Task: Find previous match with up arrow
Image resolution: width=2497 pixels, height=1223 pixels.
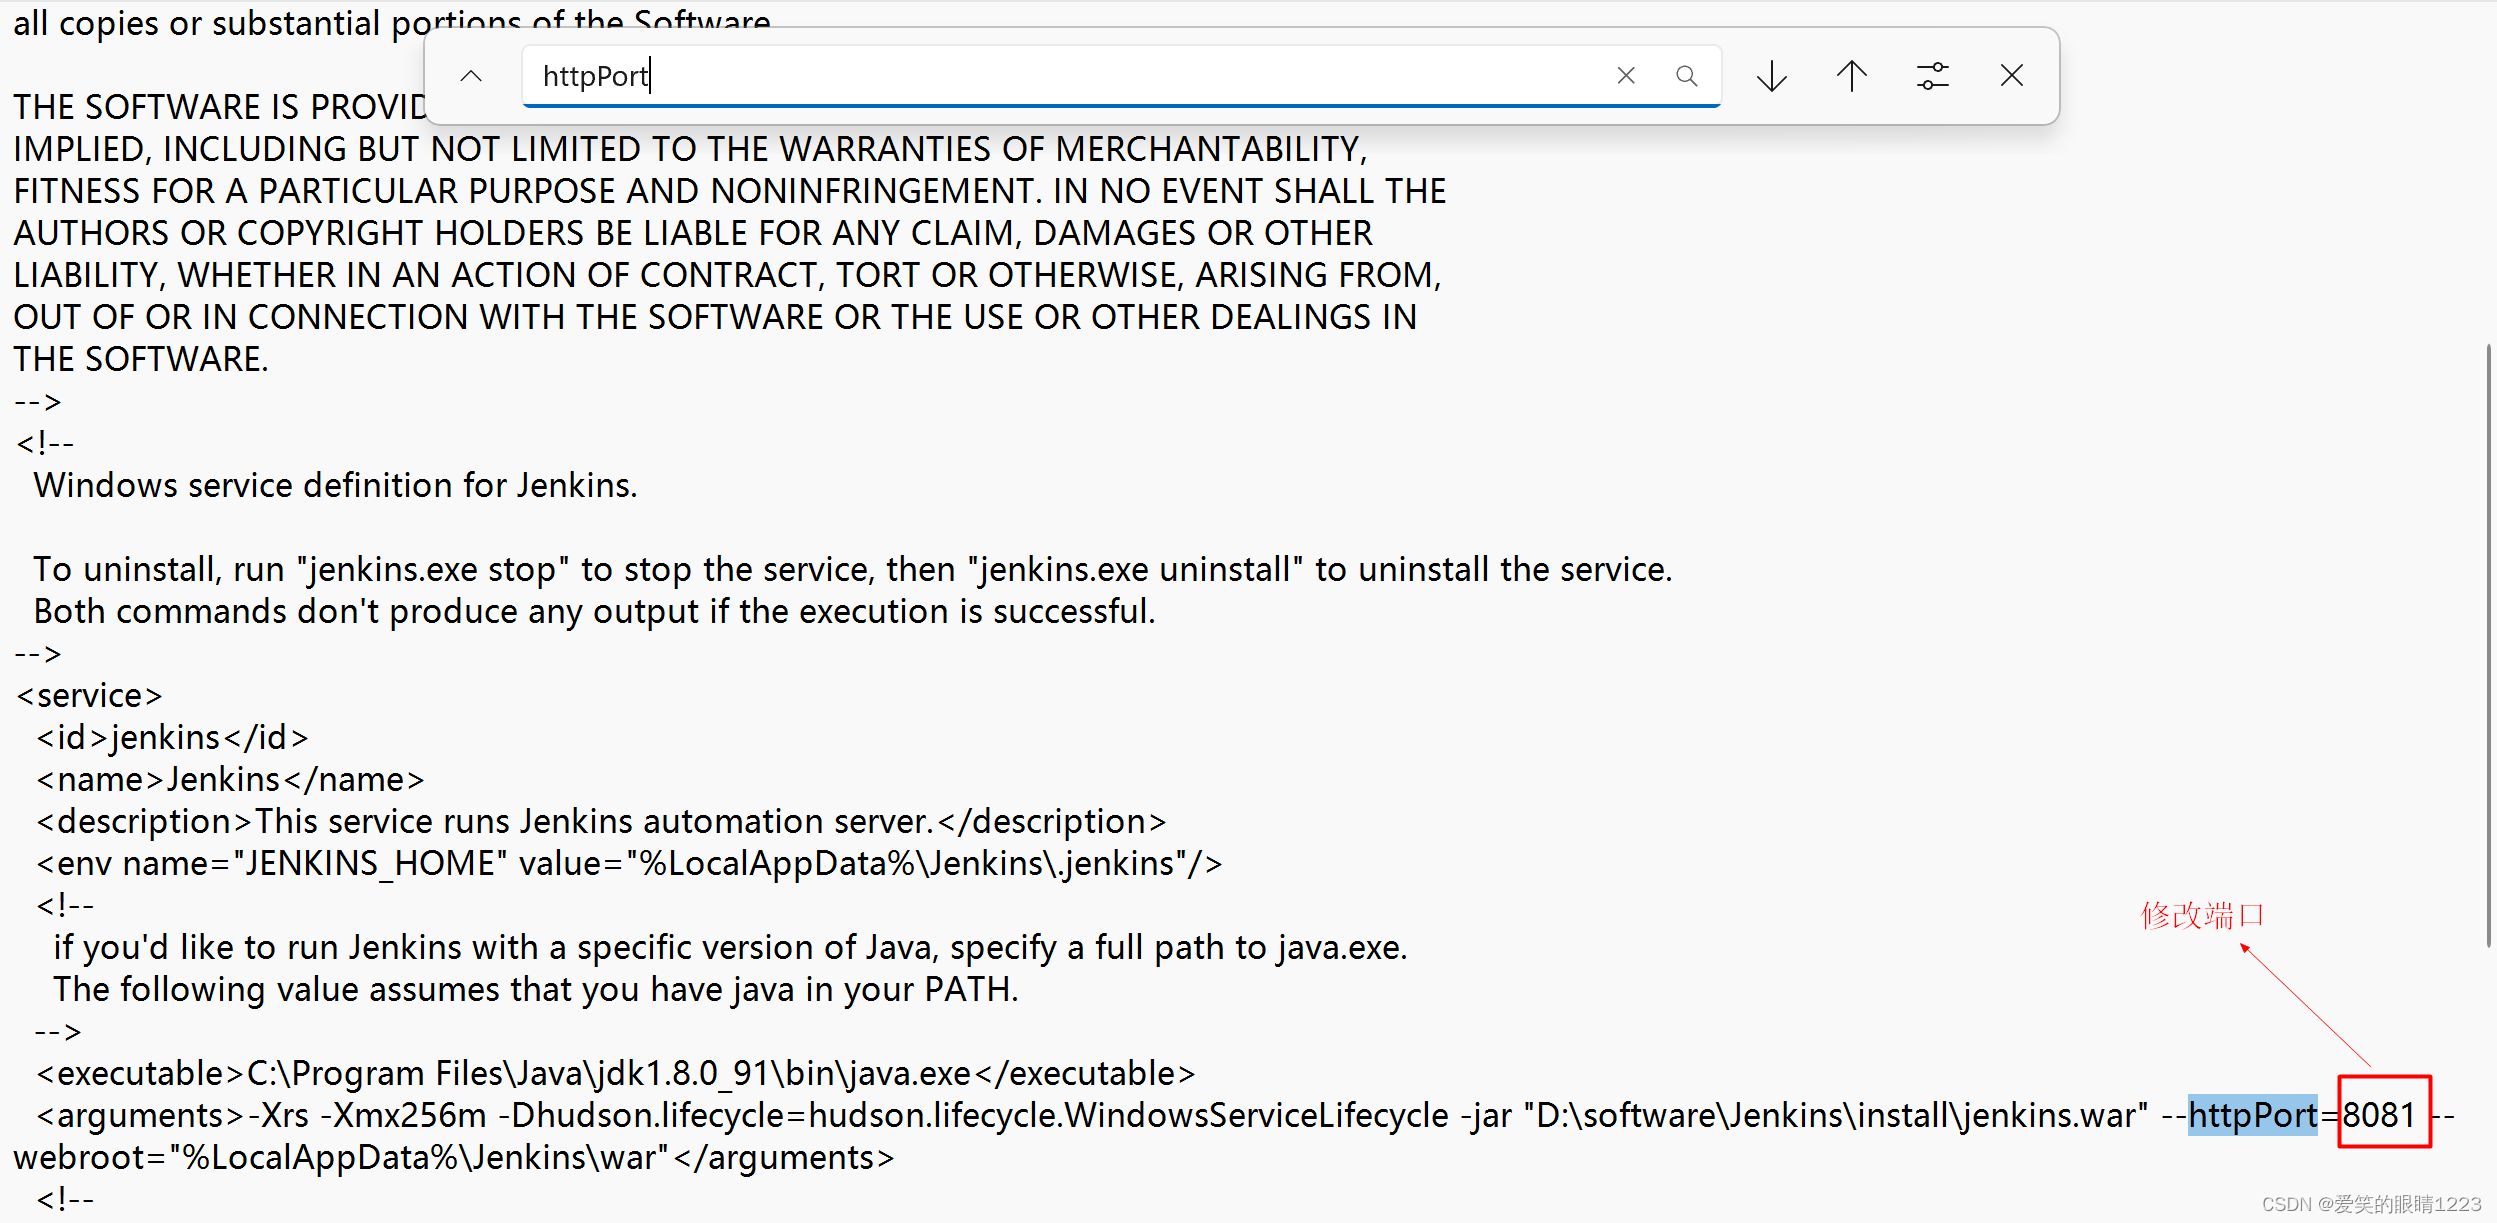Action: [x=1852, y=76]
